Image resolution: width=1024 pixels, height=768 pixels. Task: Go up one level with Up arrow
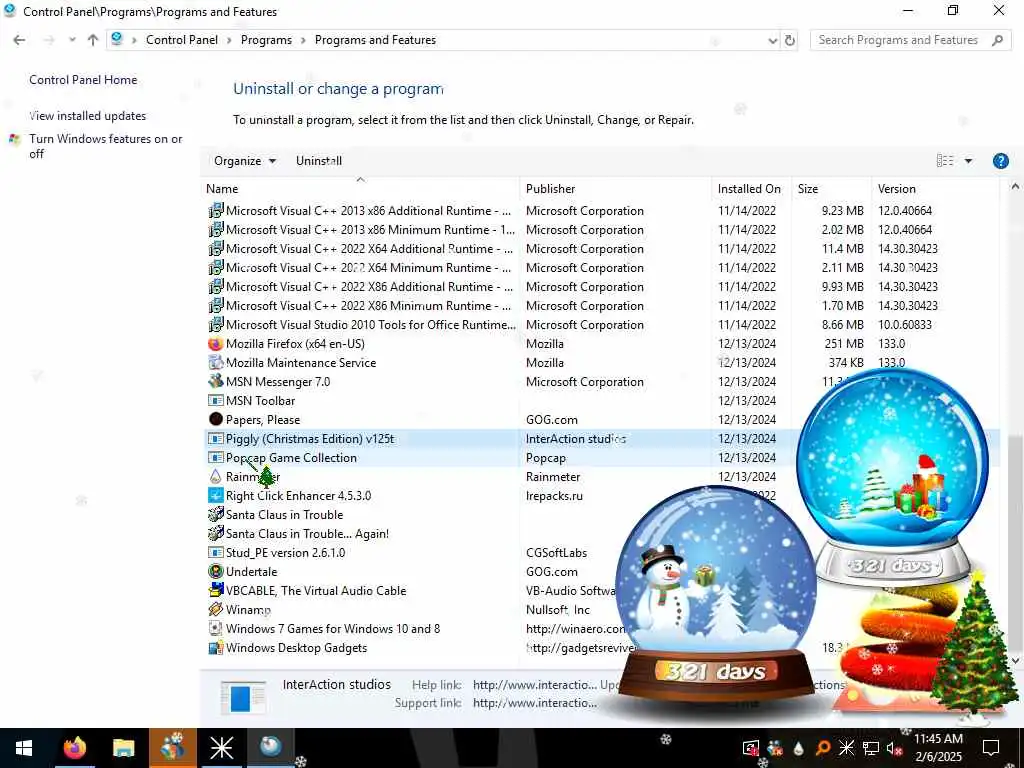(x=93, y=40)
